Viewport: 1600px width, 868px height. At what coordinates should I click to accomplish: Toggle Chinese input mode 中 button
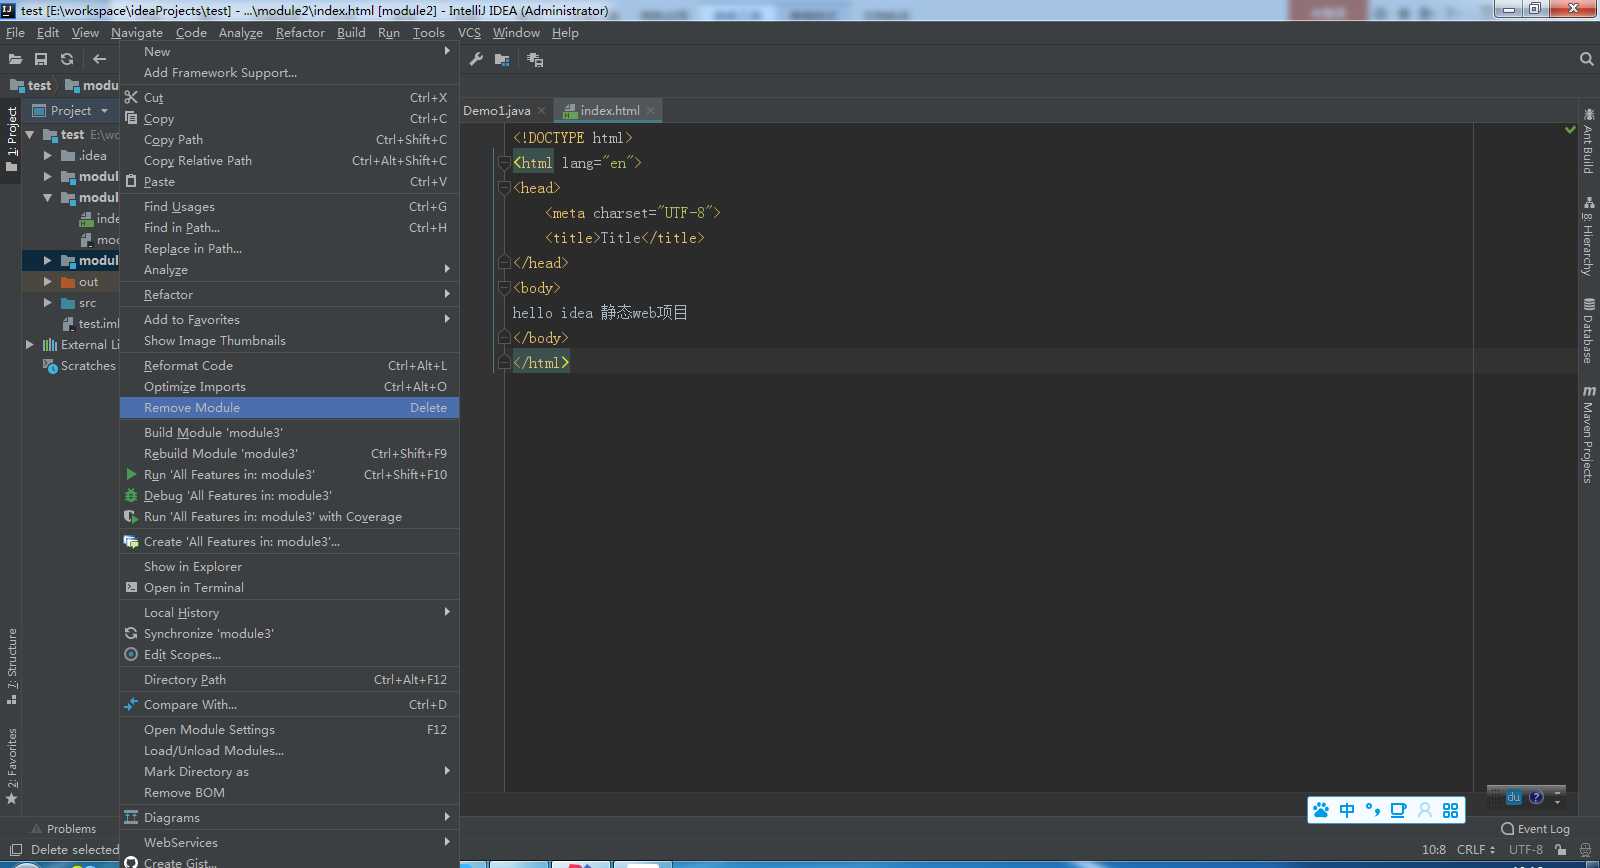pyautogui.click(x=1347, y=810)
